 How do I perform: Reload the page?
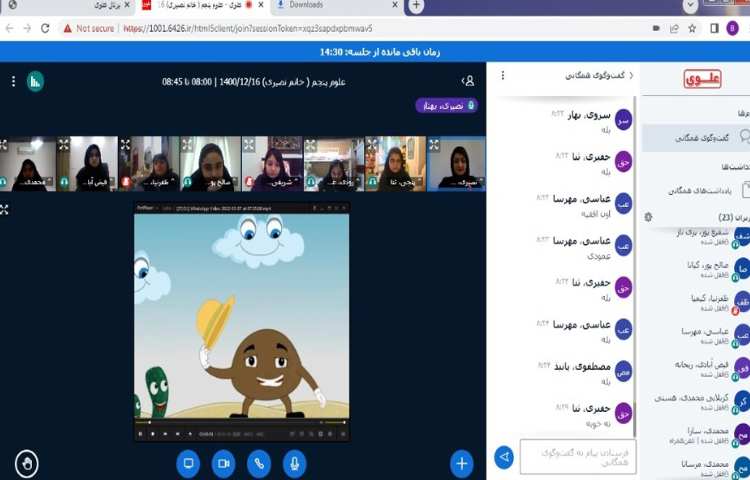point(45,28)
